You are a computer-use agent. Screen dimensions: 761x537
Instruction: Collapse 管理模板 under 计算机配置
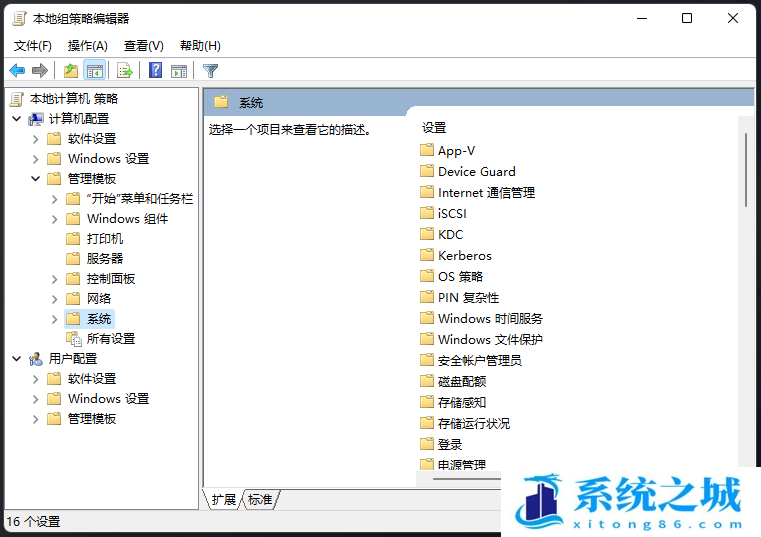(x=35, y=179)
